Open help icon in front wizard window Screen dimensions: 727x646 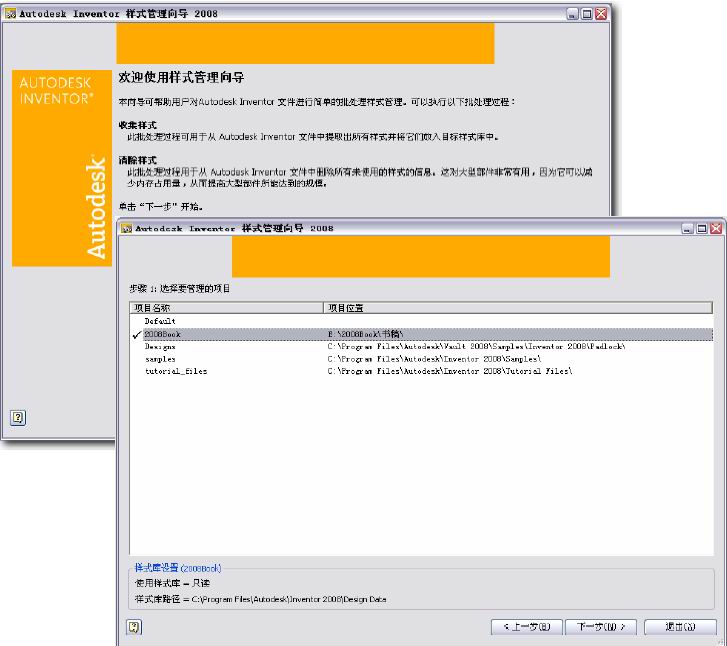pos(134,627)
